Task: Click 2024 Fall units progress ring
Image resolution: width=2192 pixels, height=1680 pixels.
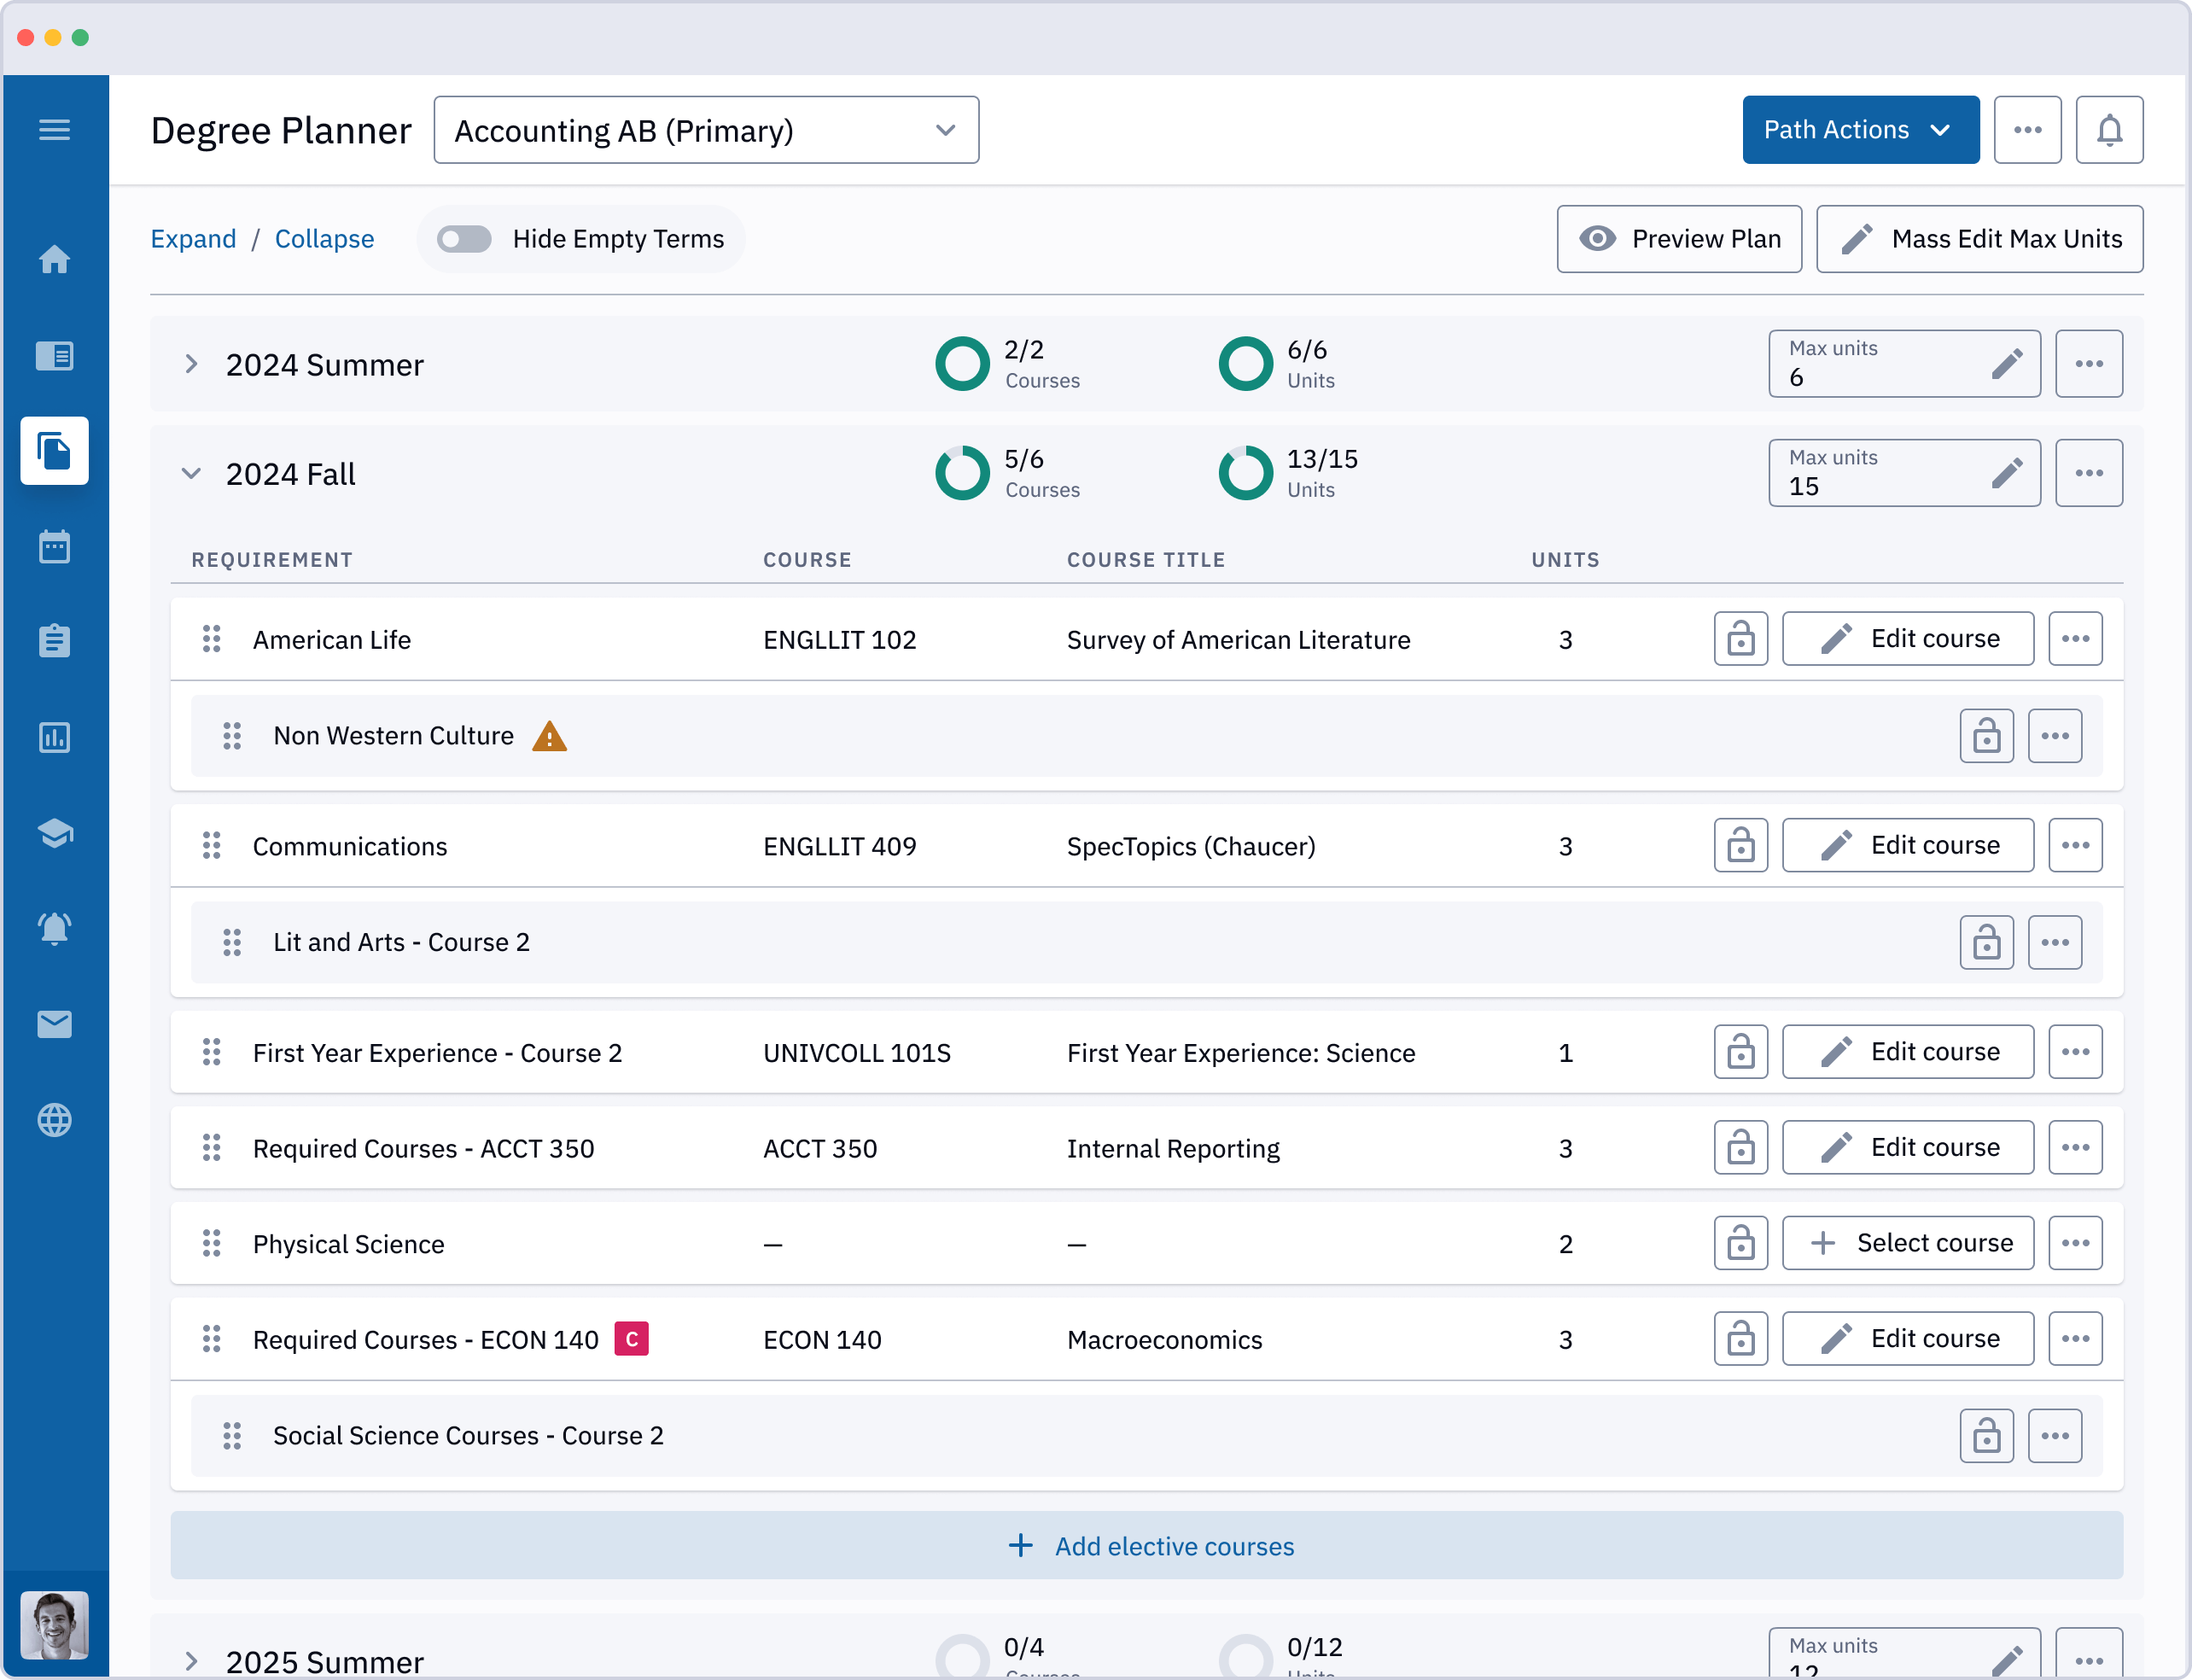Action: coord(1245,473)
